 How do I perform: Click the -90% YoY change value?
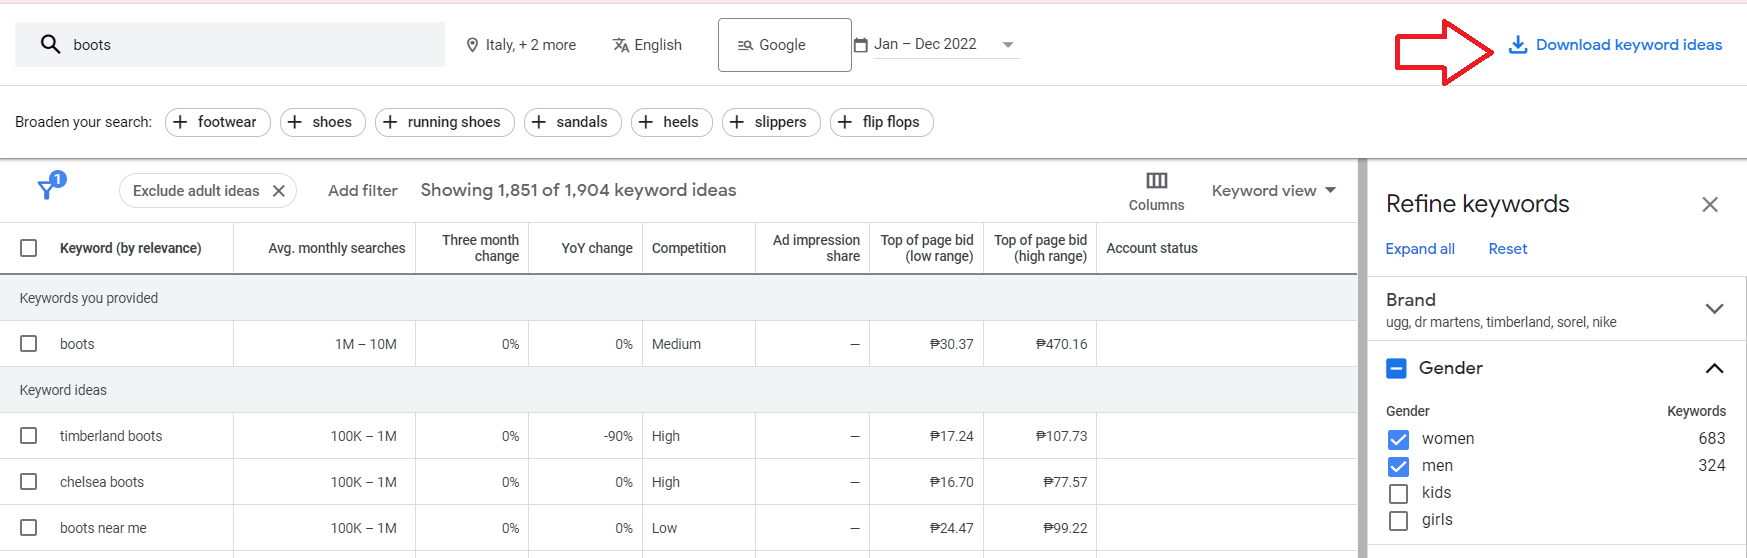[x=618, y=436]
